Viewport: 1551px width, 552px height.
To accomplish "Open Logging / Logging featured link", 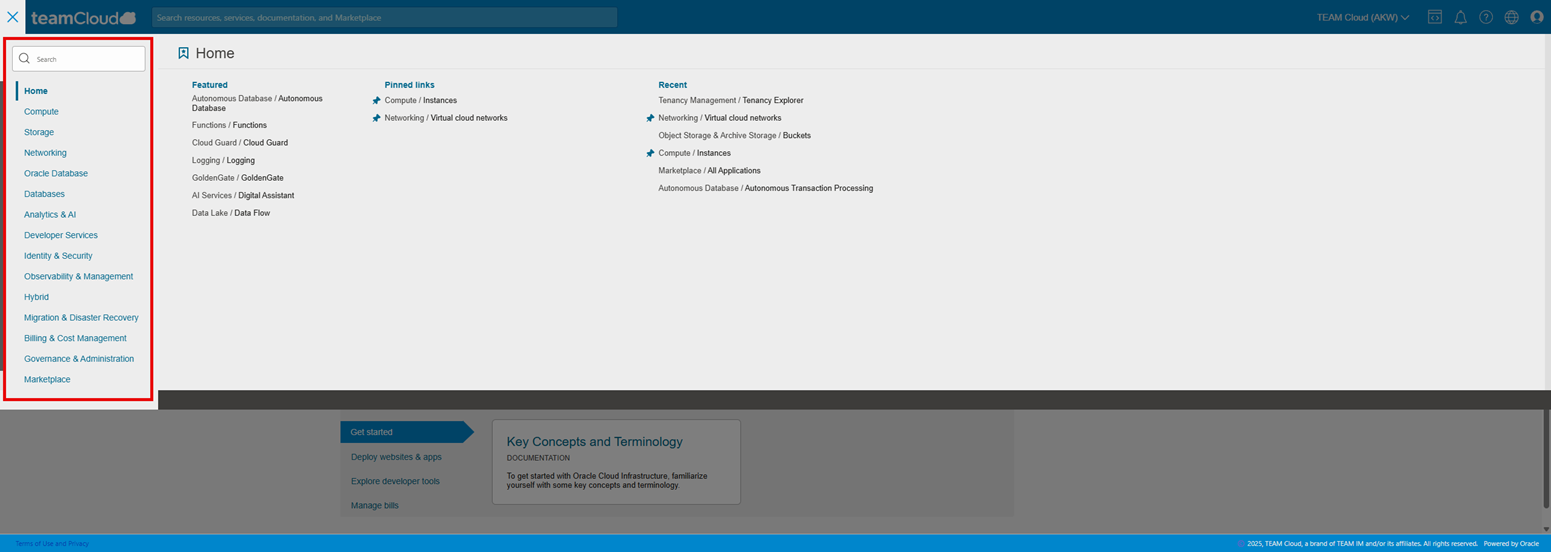I will click(223, 160).
